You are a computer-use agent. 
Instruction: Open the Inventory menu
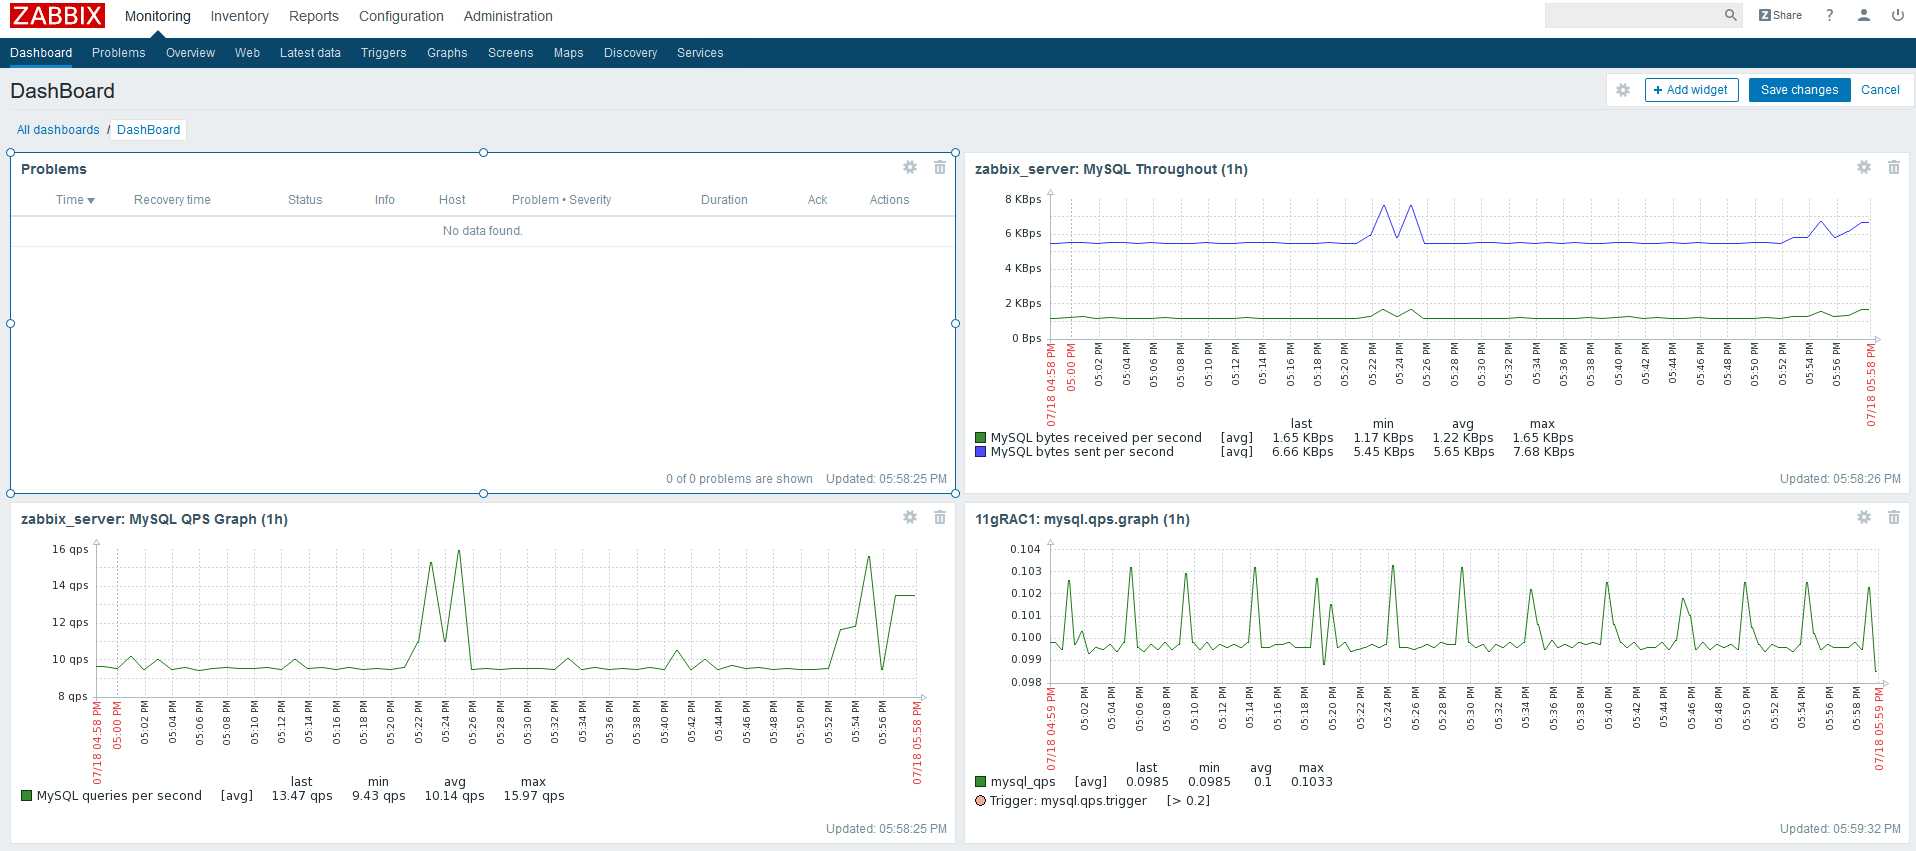point(239,16)
